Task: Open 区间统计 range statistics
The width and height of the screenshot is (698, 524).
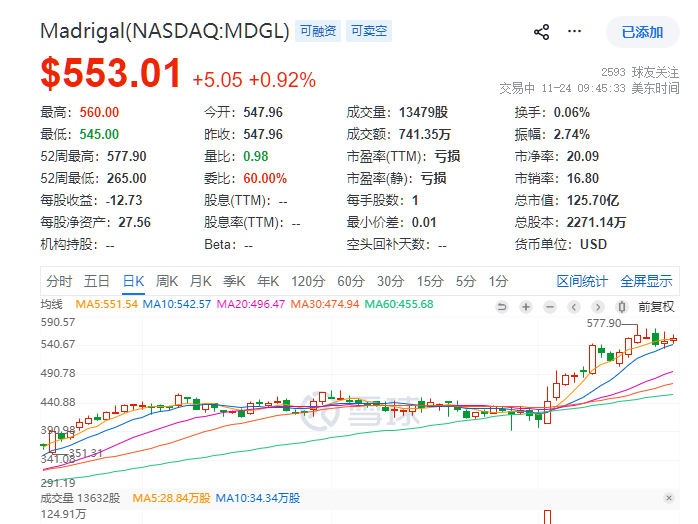Action: (582, 281)
